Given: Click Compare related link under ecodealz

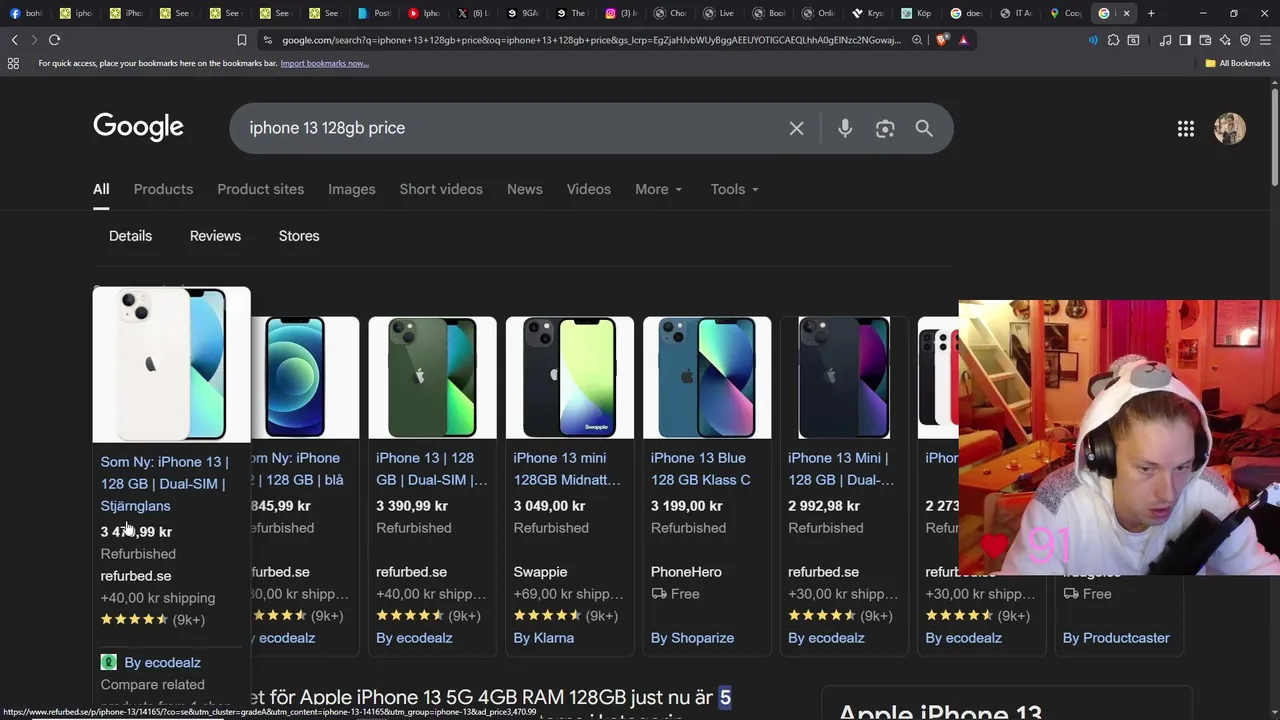Looking at the screenshot, I should tap(152, 685).
